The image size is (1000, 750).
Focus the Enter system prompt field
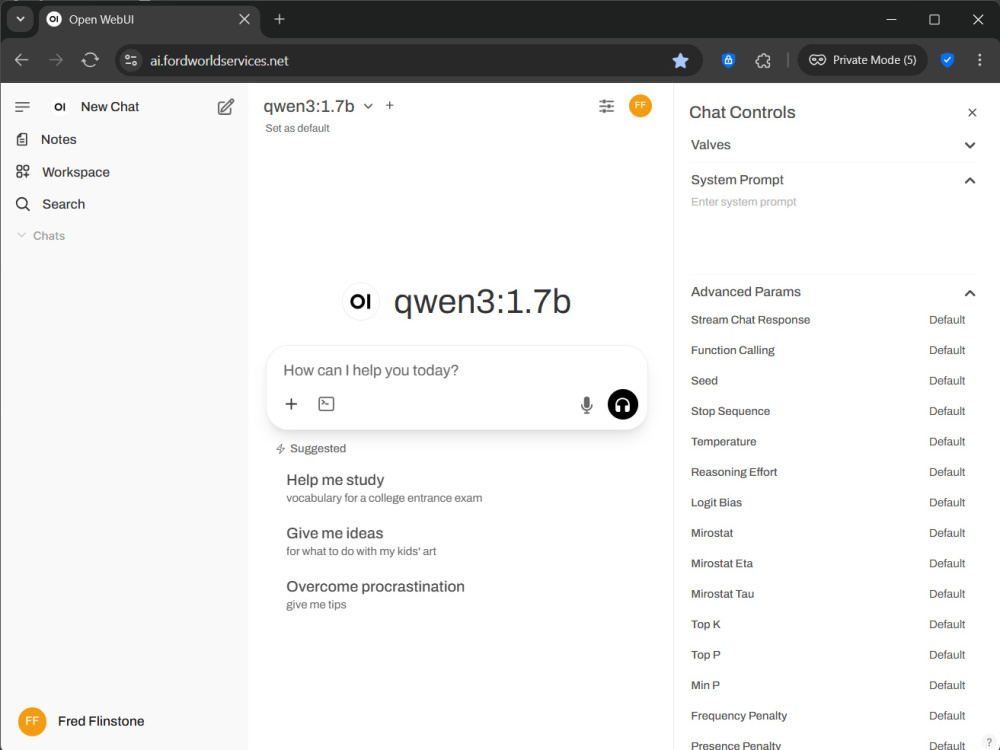[833, 230]
